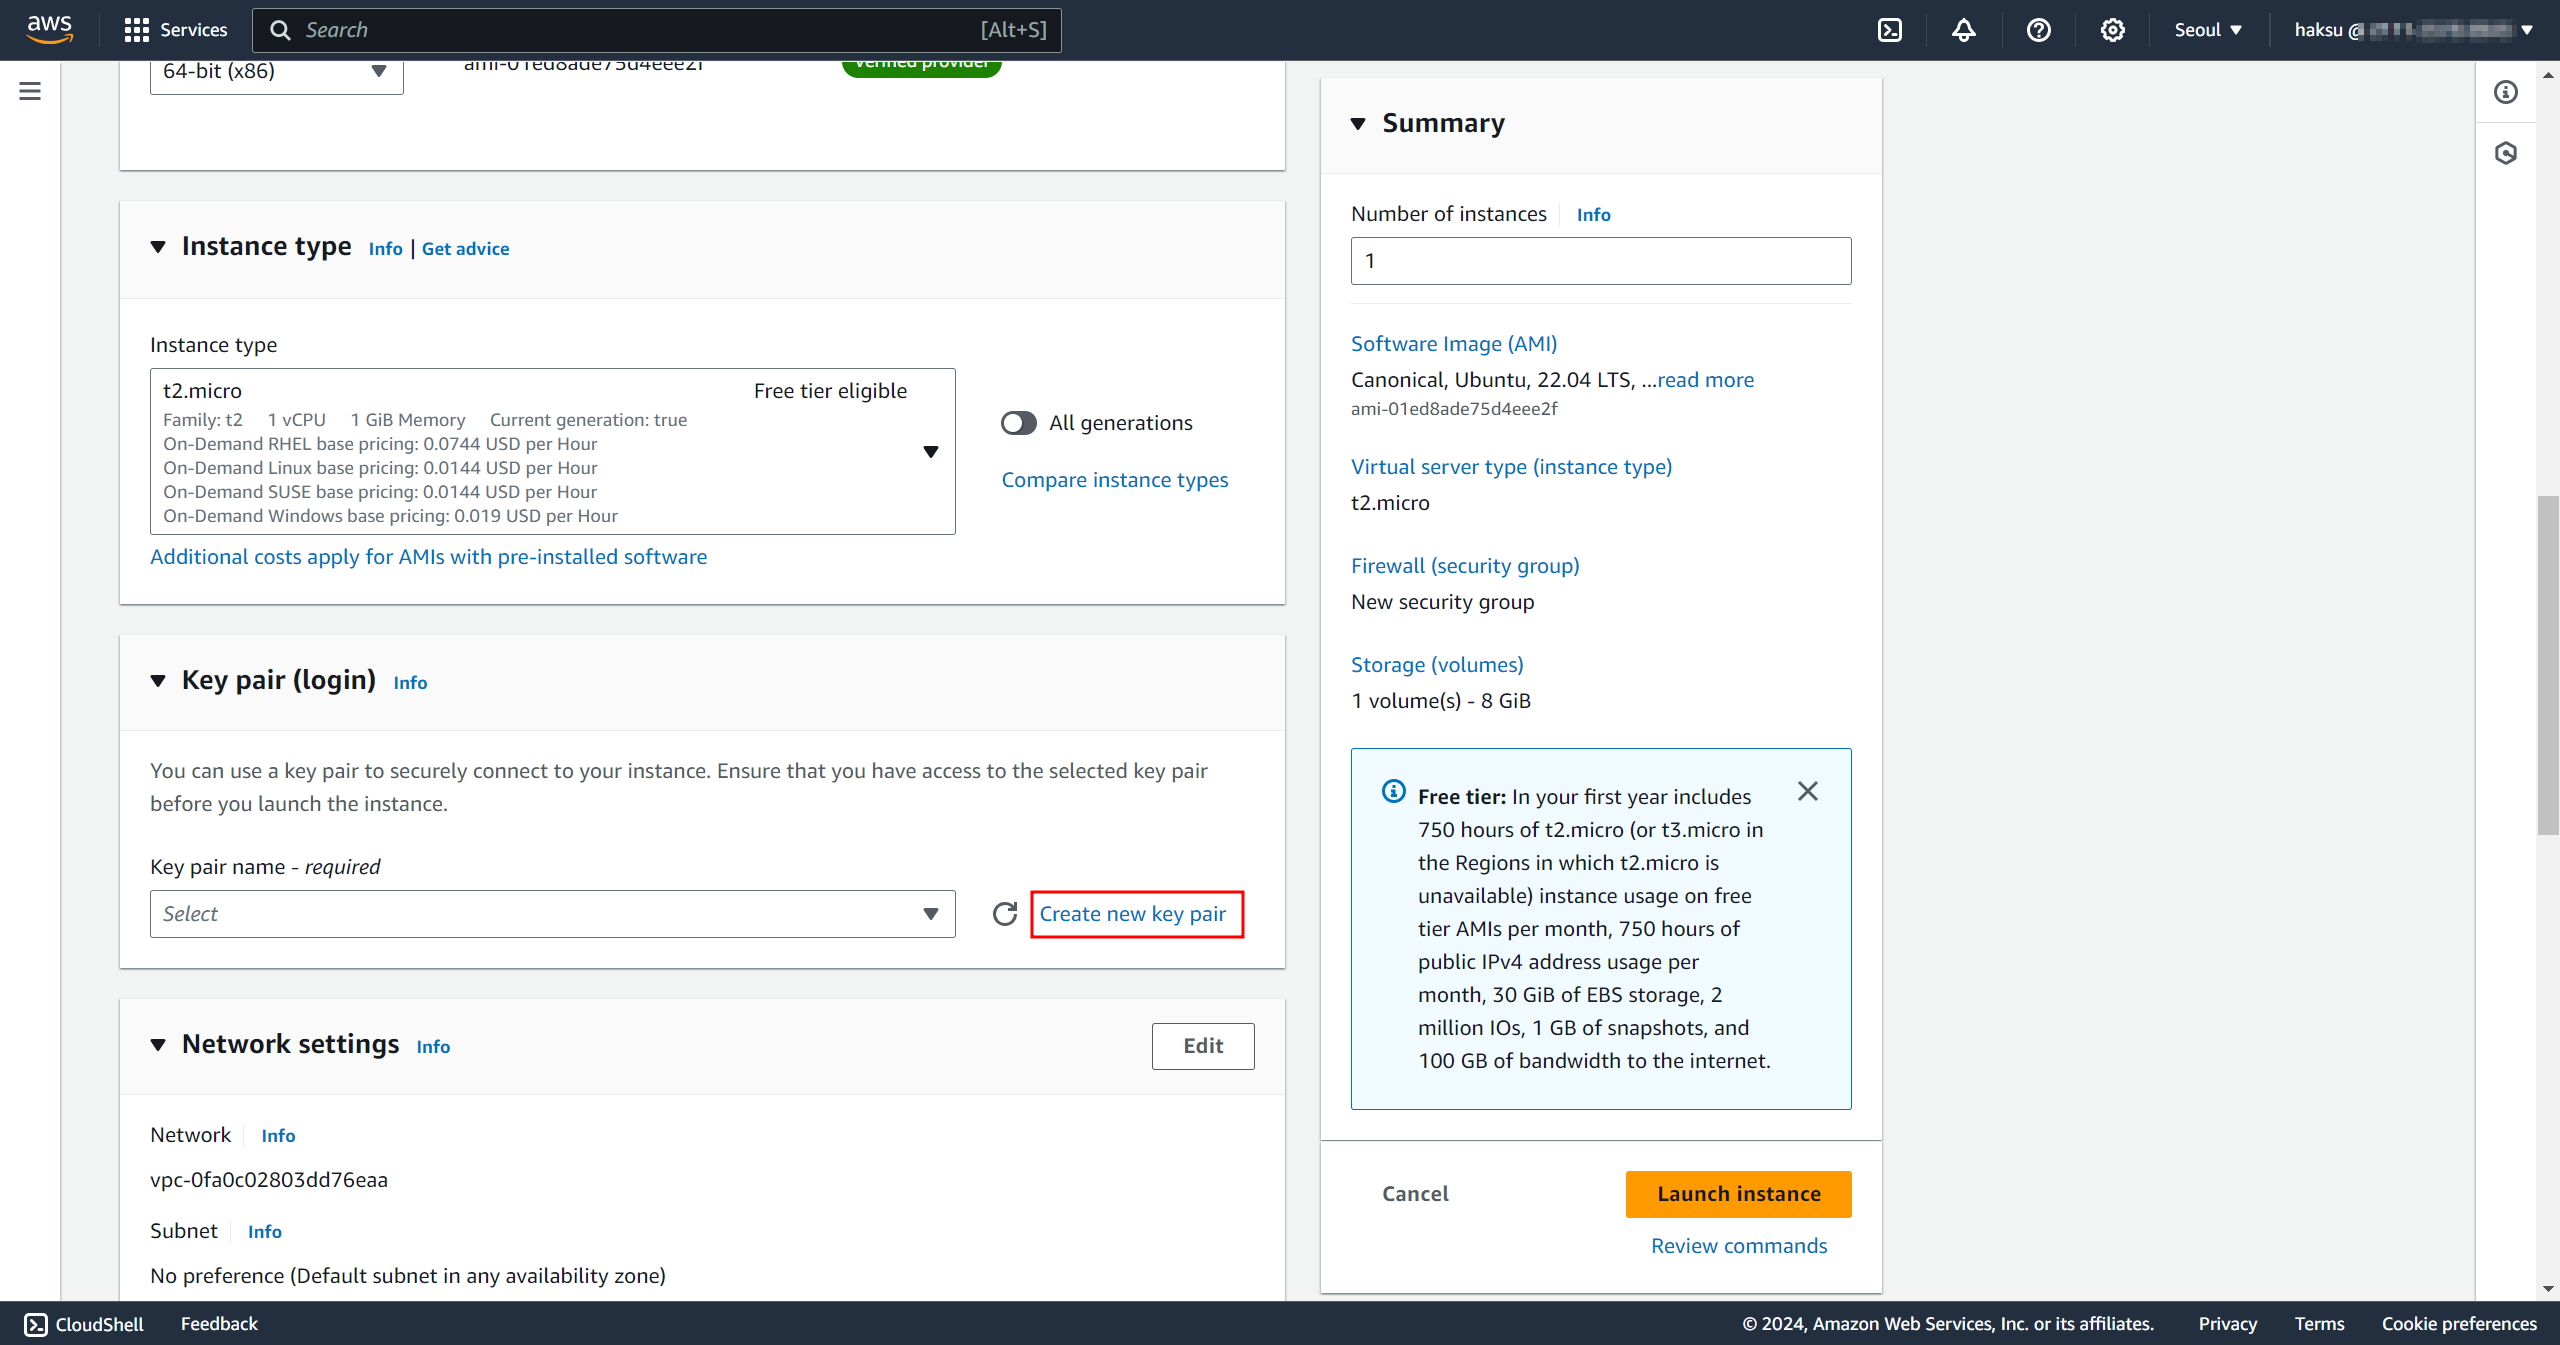Open the Key pair name Select dropdown
2560x1345 pixels.
[552, 914]
